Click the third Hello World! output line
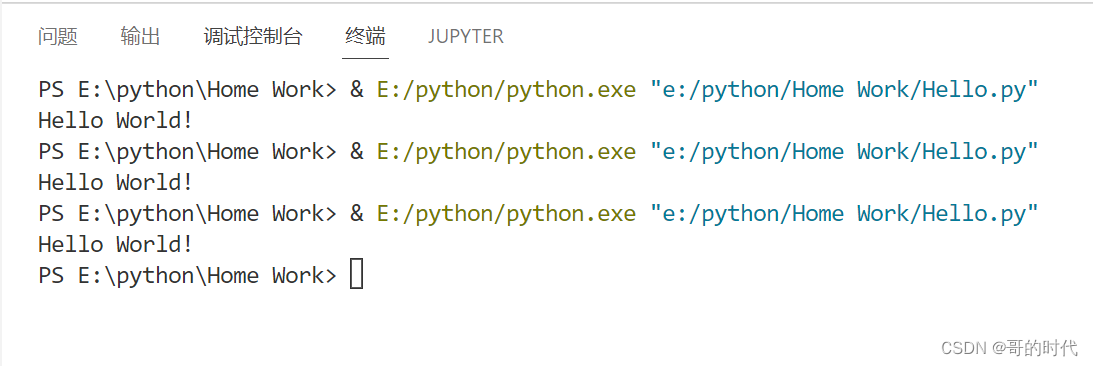 (x=115, y=244)
